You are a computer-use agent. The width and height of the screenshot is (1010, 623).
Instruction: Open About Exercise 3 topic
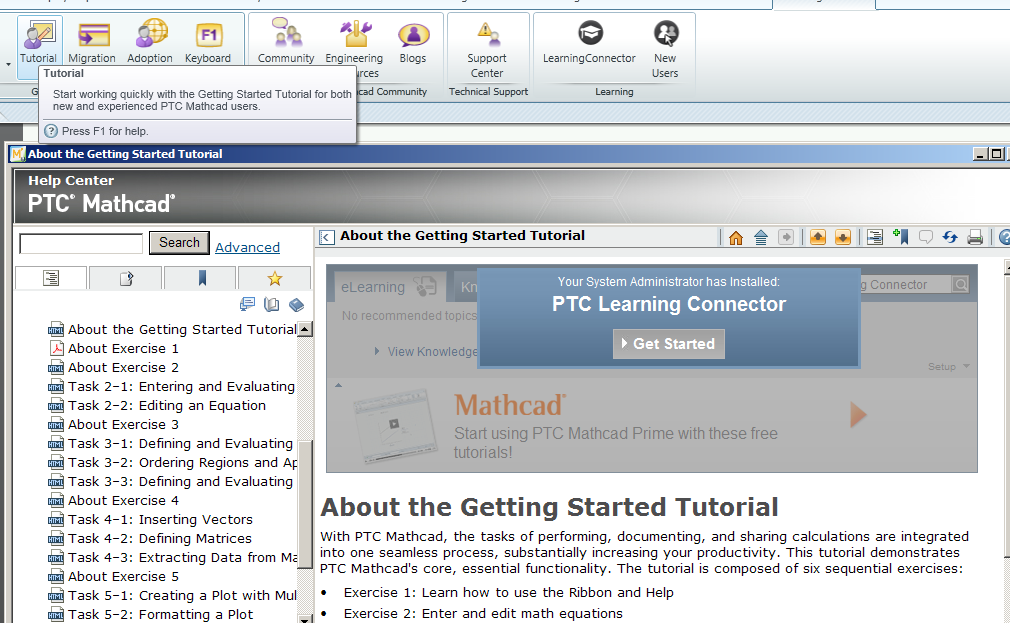point(124,425)
